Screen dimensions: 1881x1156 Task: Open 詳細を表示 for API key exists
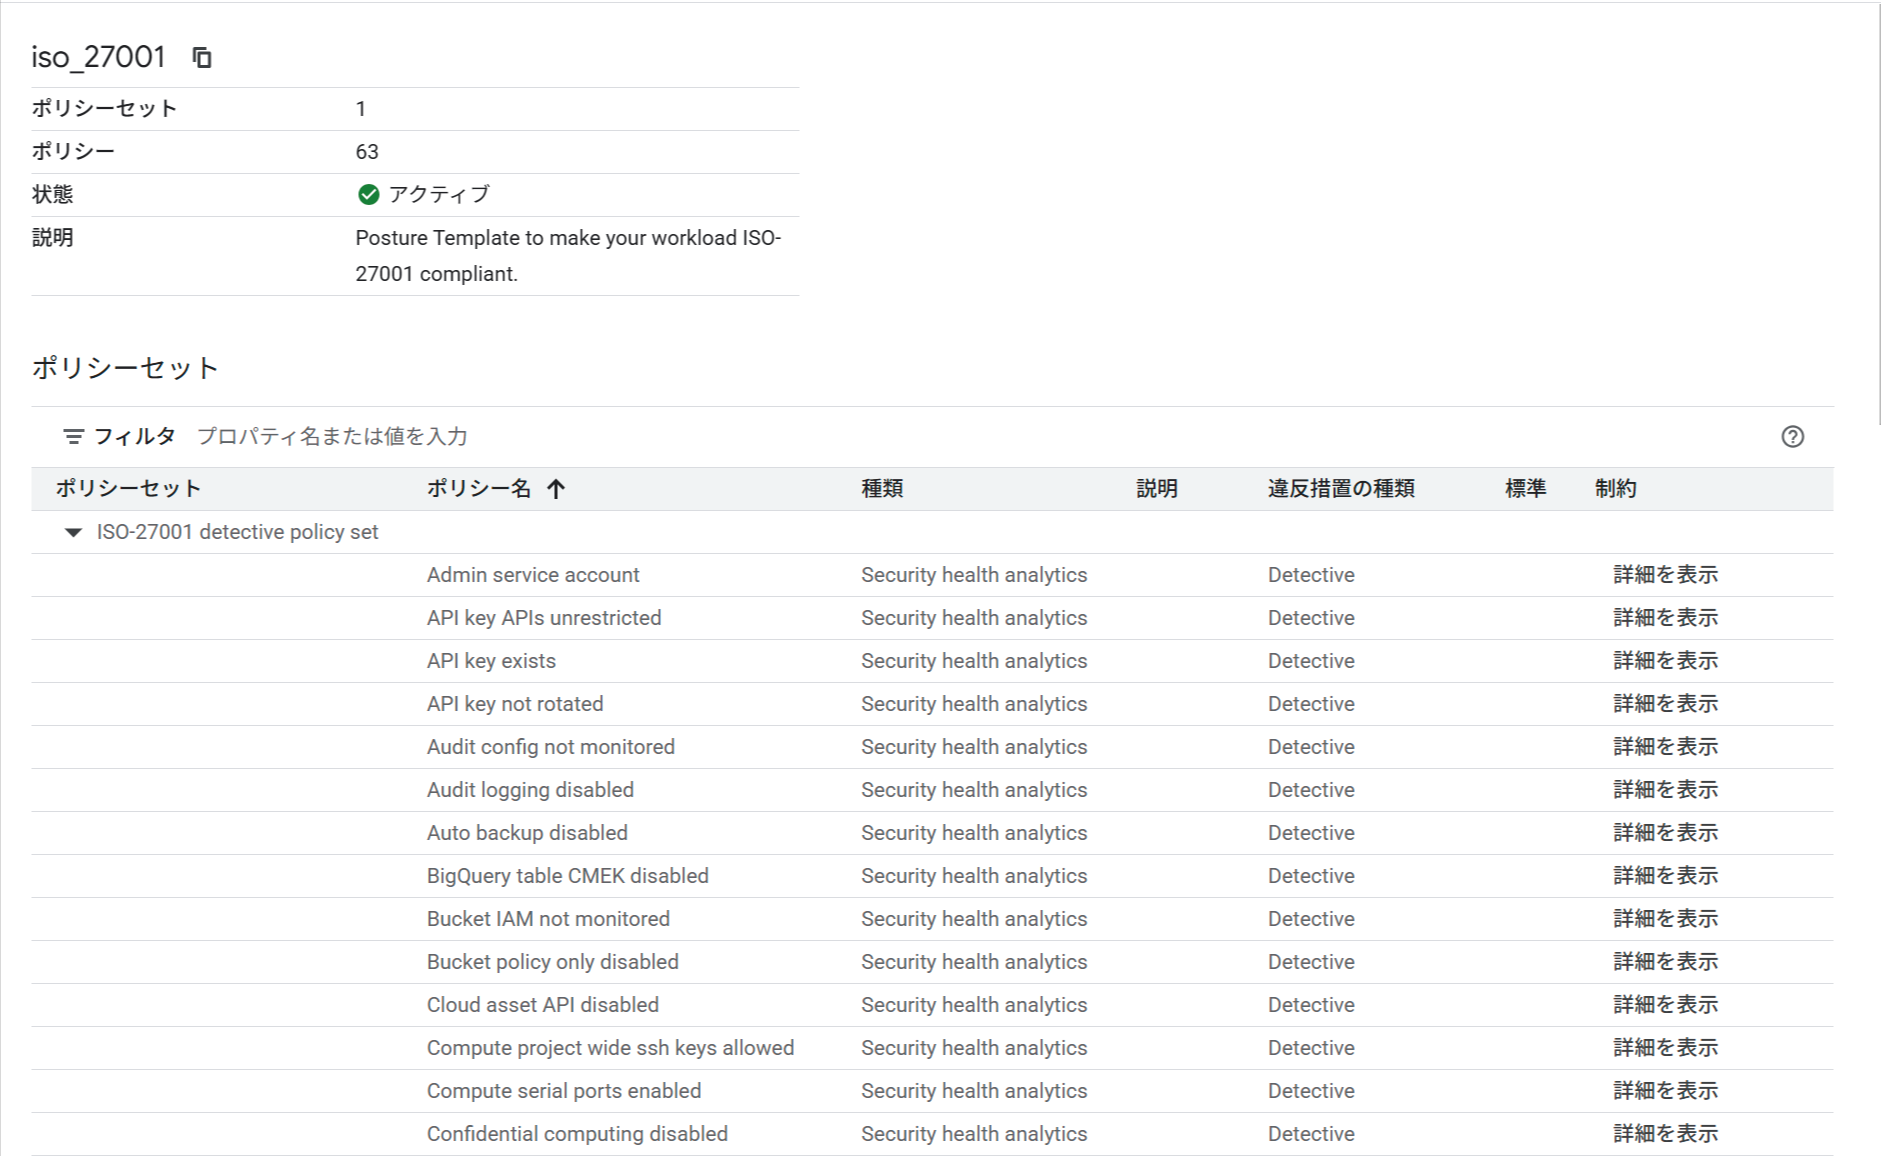(x=1665, y=661)
